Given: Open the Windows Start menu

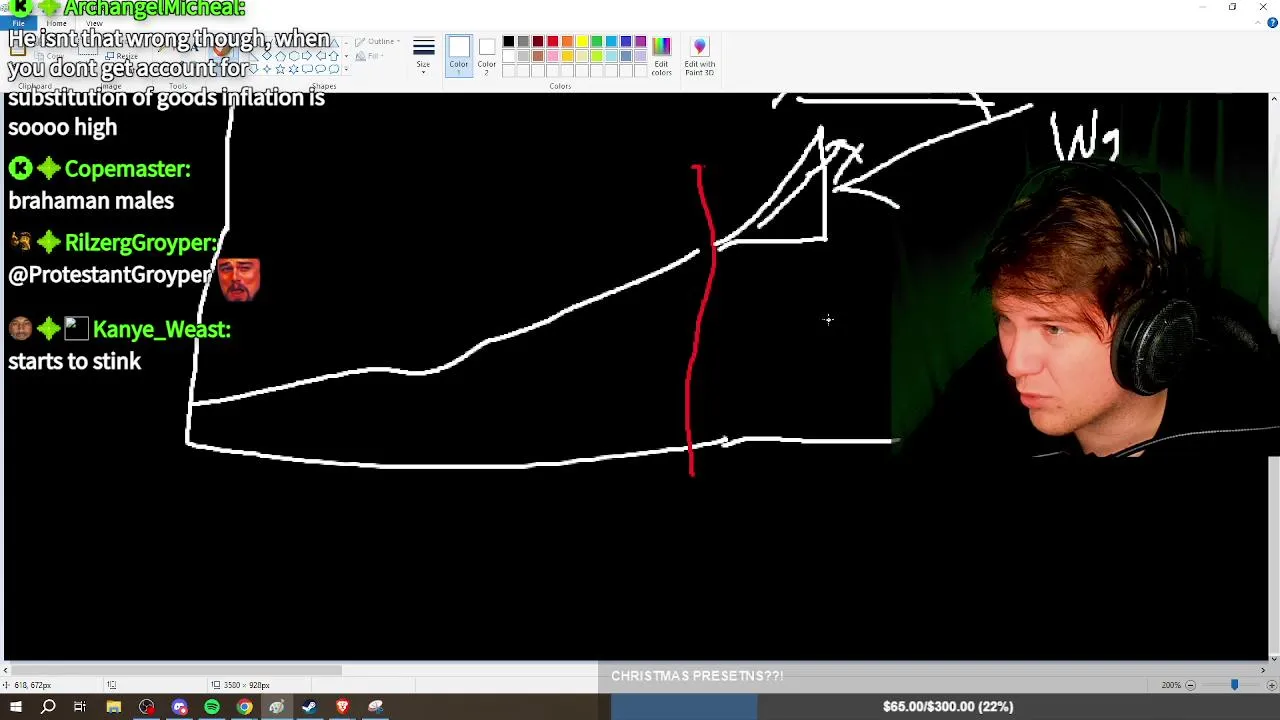Looking at the screenshot, I should tap(16, 707).
